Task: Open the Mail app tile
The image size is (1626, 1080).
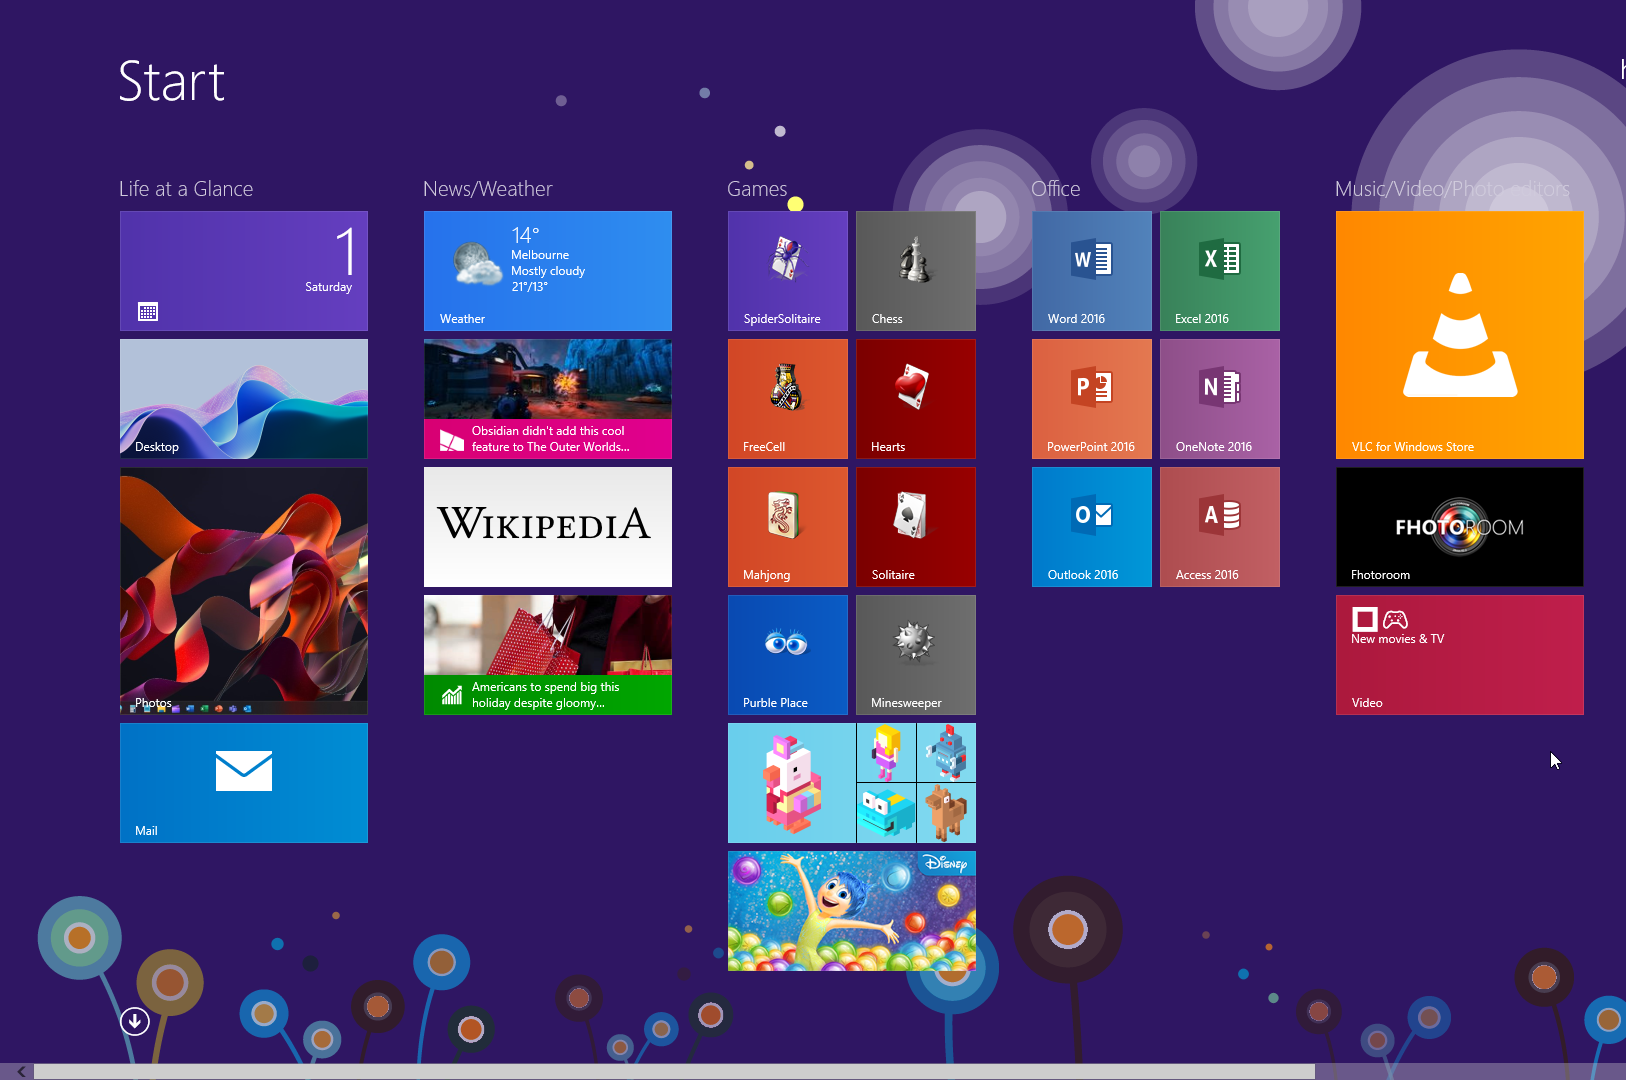Action: [243, 782]
